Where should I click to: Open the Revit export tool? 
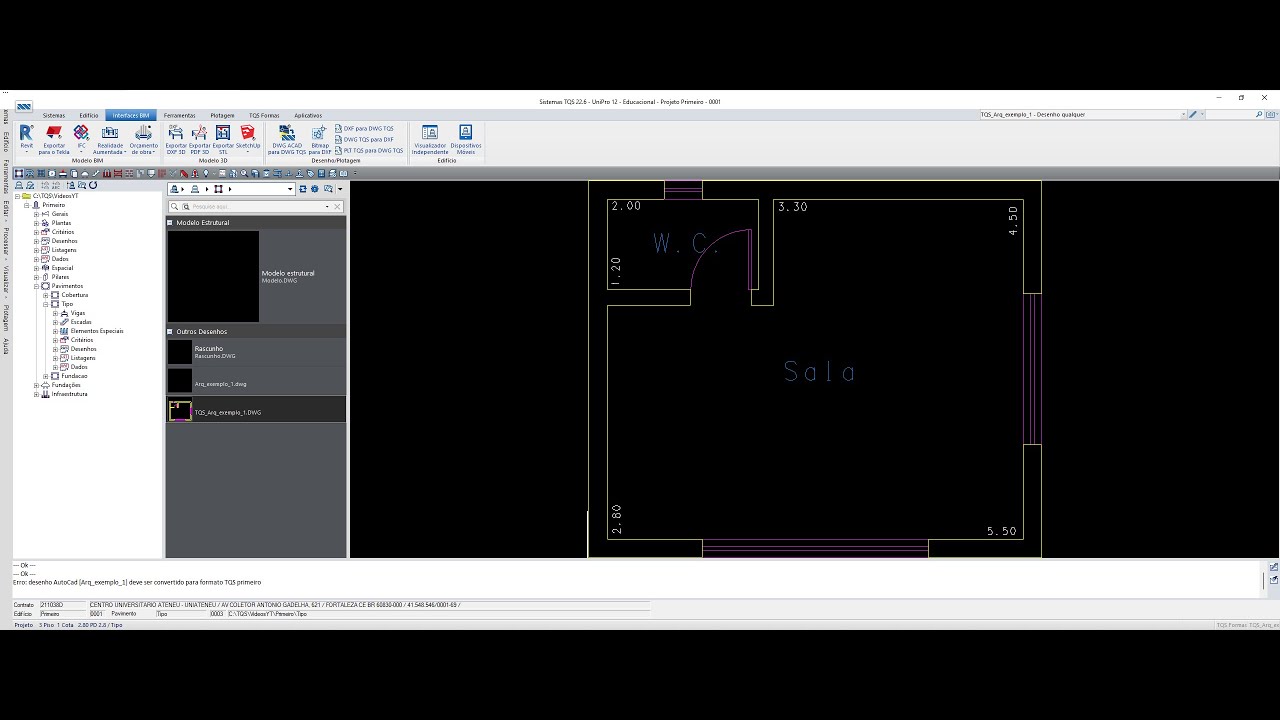27,138
